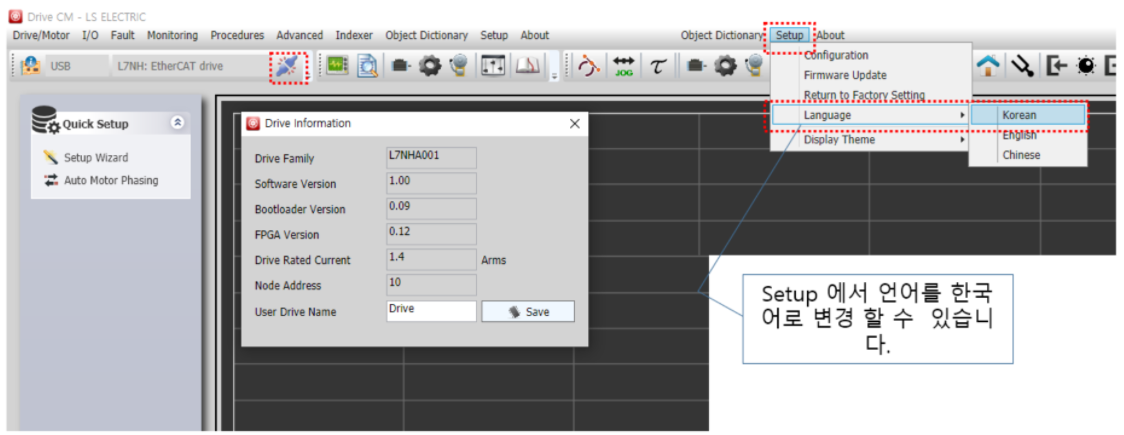Click the Save button
This screenshot has height=435, width=1124.
click(528, 312)
